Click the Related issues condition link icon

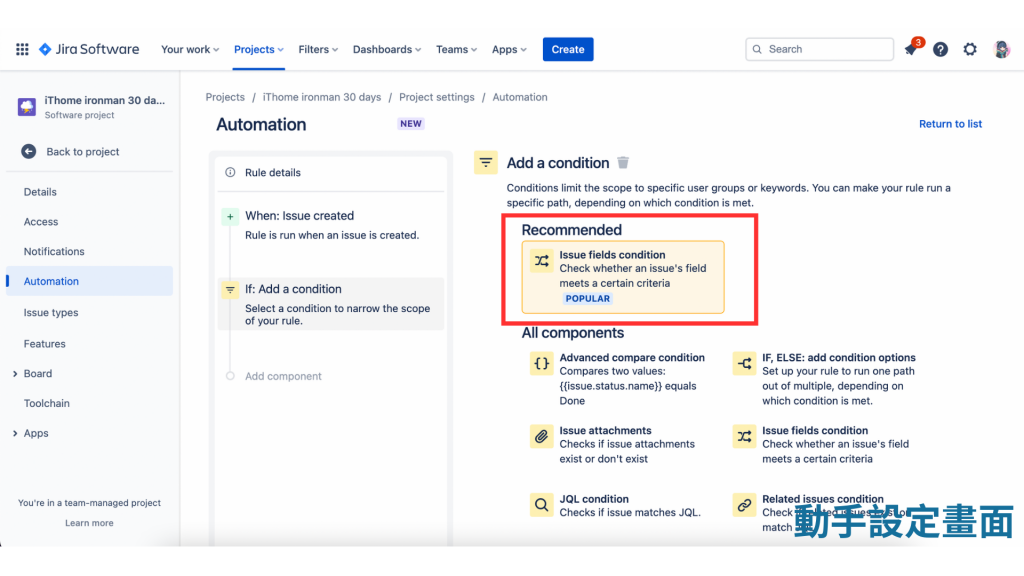[x=744, y=505]
